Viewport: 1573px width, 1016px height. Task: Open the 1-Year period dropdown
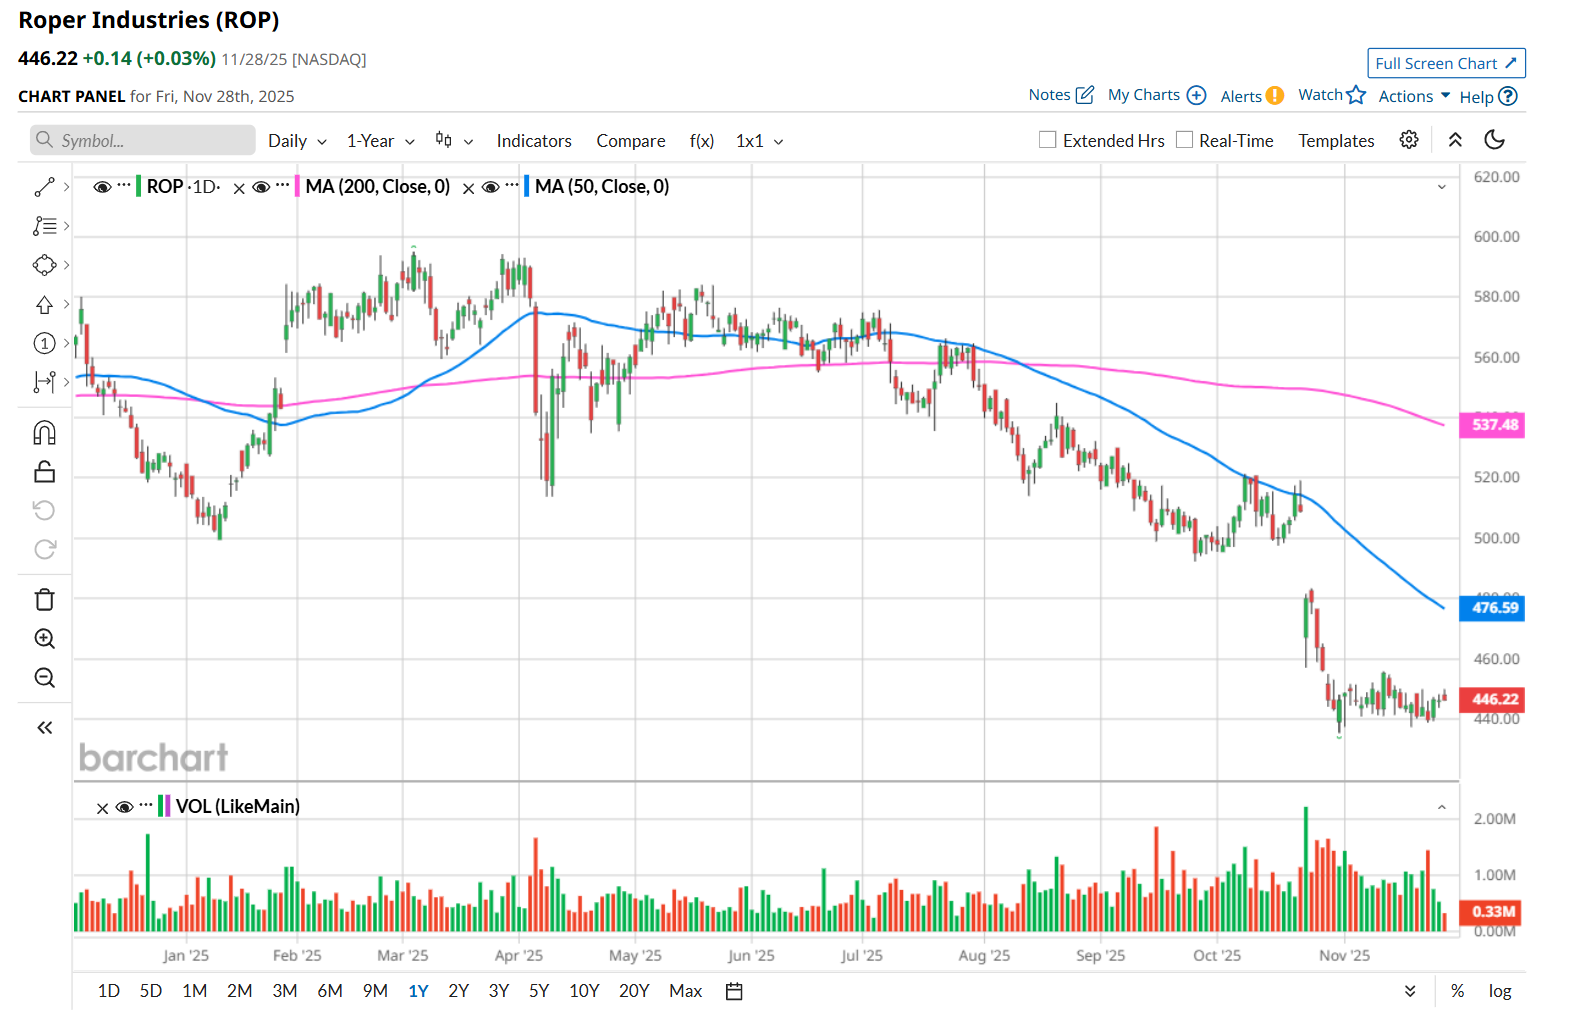[x=380, y=141]
